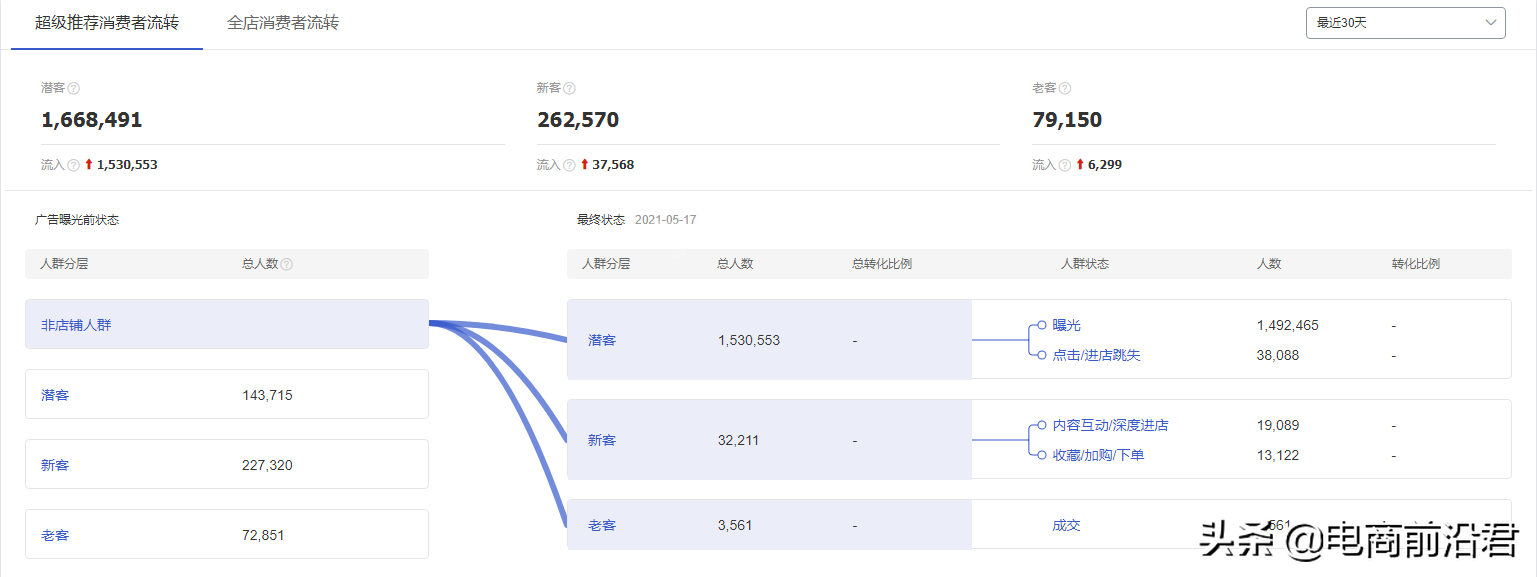The height and width of the screenshot is (577, 1537).
Task: Click the chevron on the date selector
Action: [1489, 22]
